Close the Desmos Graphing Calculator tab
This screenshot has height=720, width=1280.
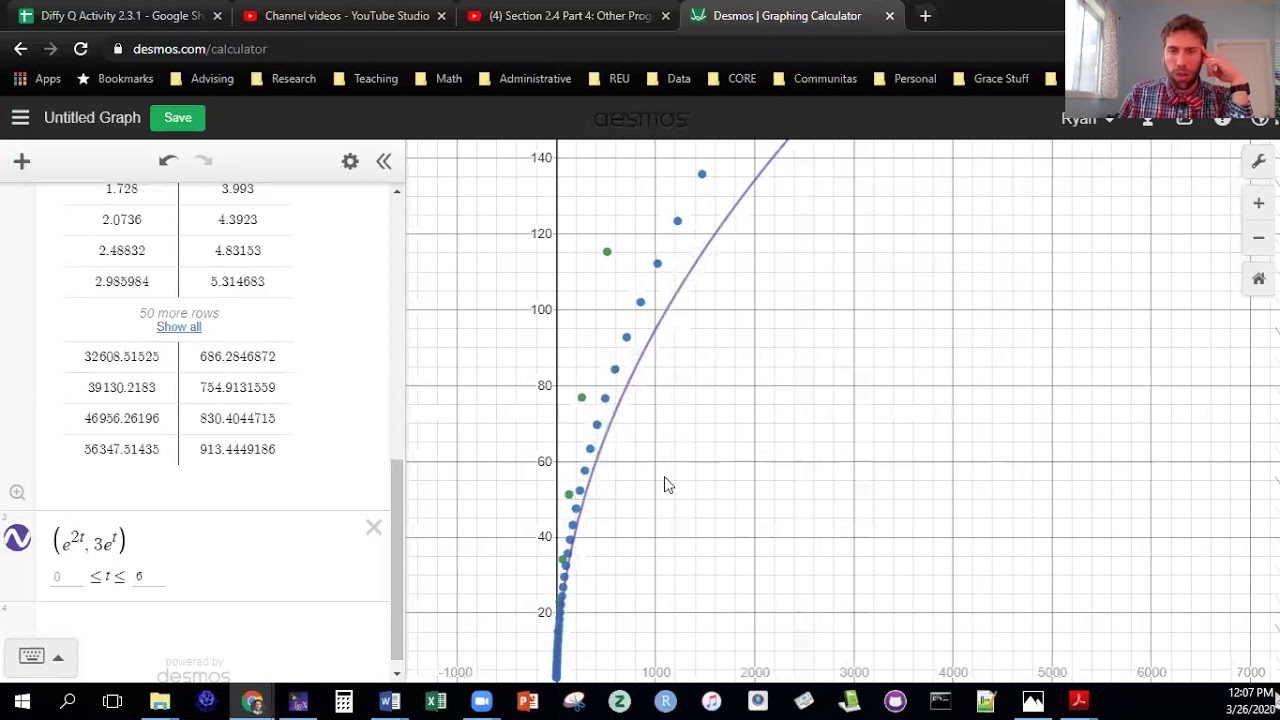click(x=889, y=16)
